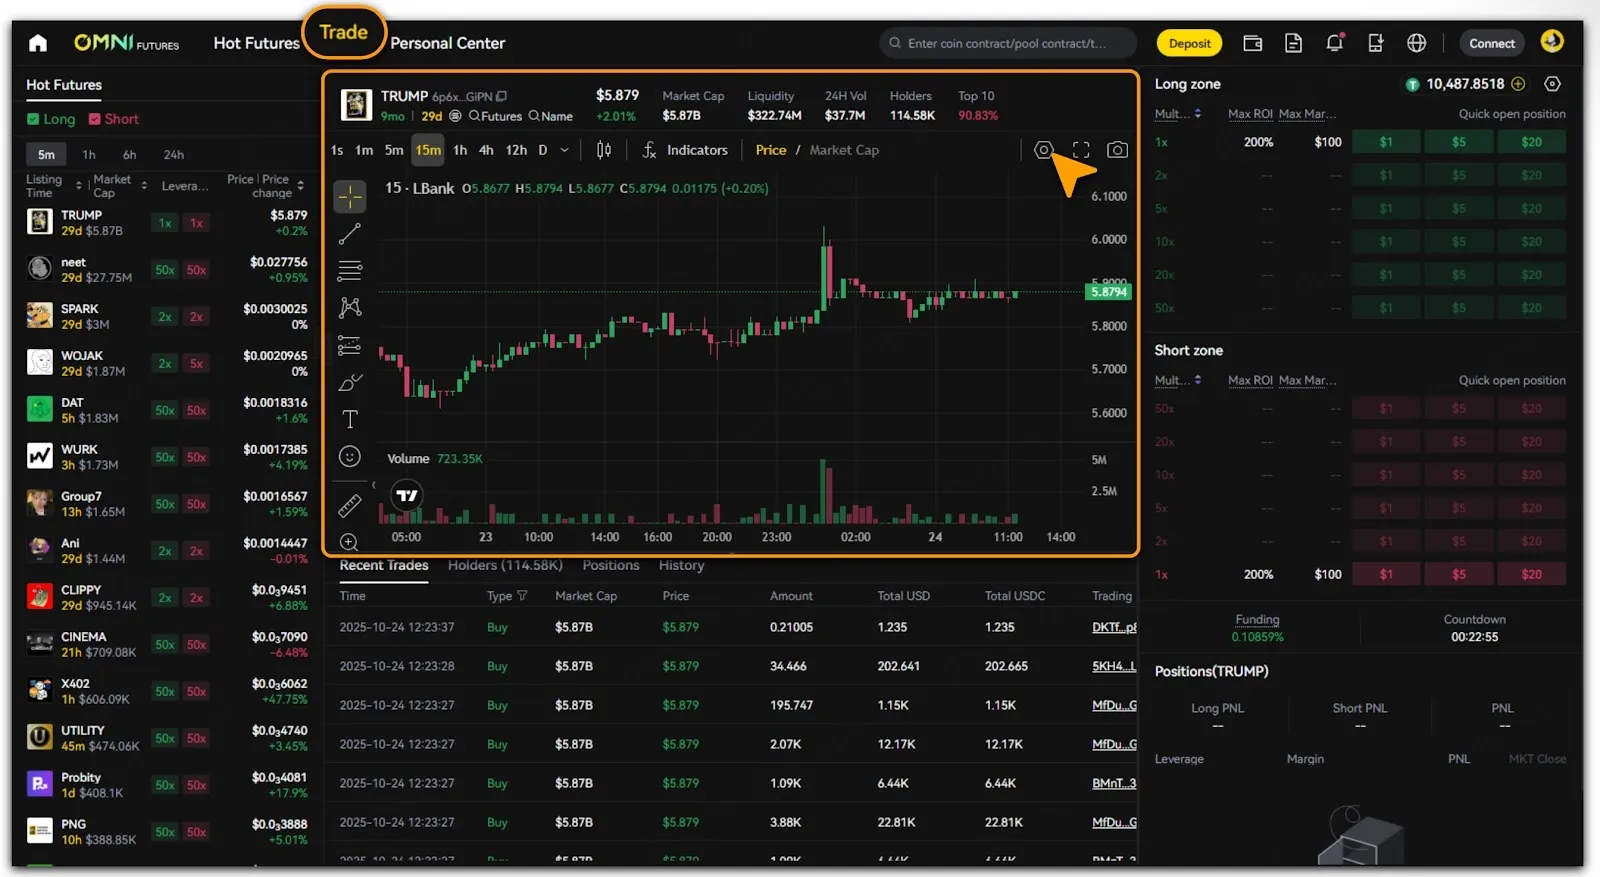Enter fullscreen chart mode
Viewport: 1600px width, 877px height.
tap(1081, 150)
